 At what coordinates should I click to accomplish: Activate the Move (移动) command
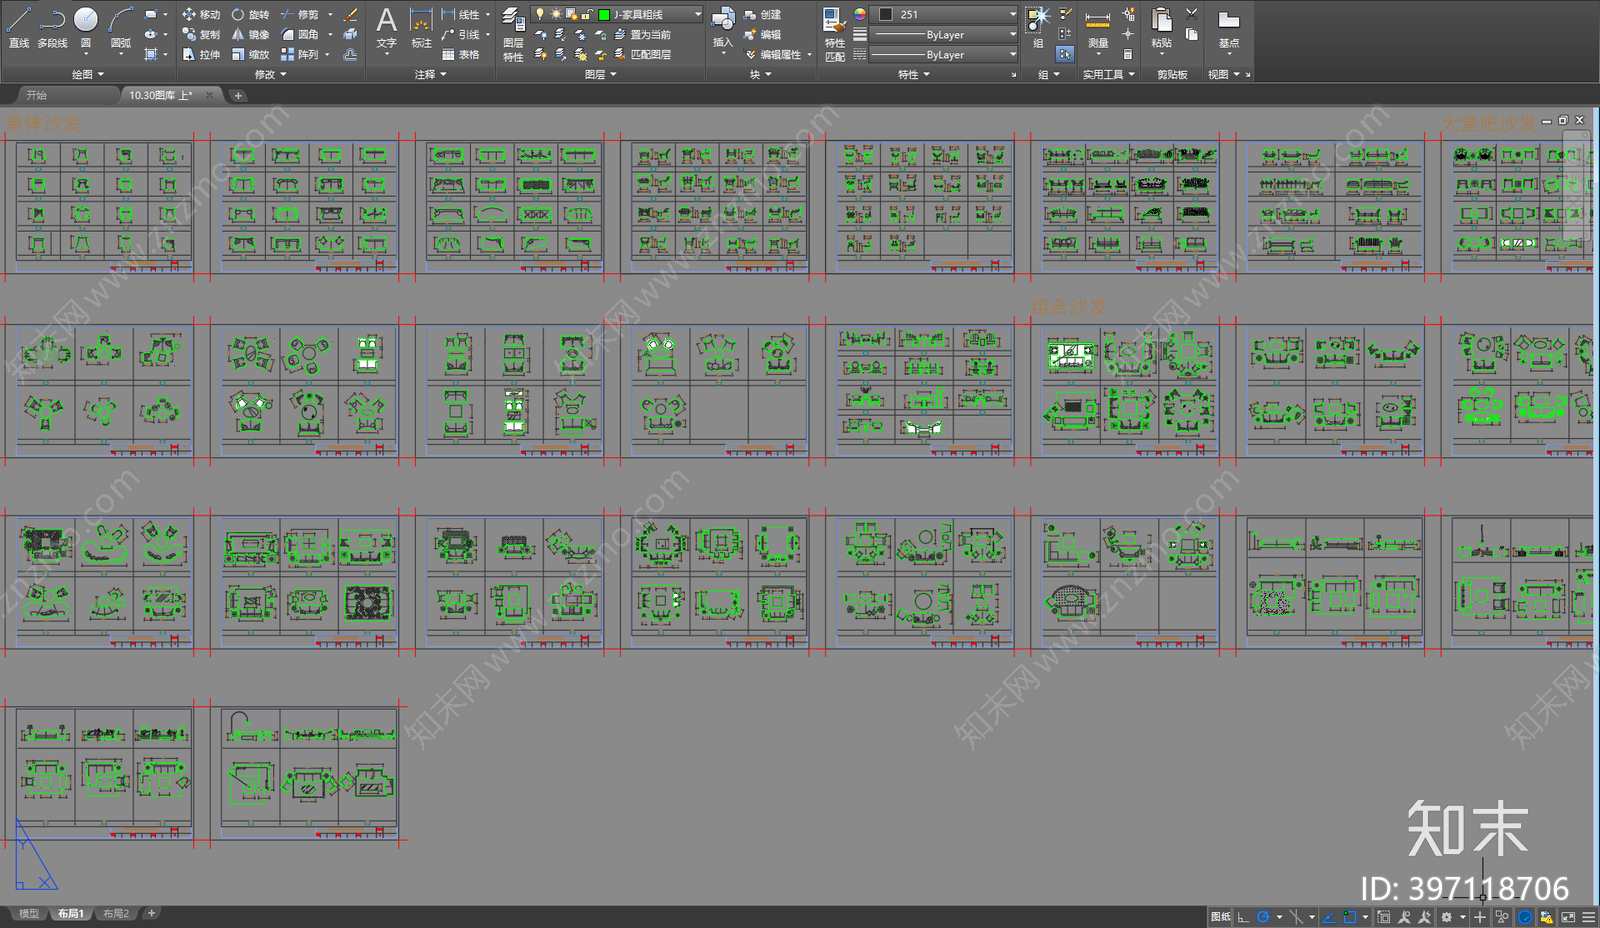201,15
